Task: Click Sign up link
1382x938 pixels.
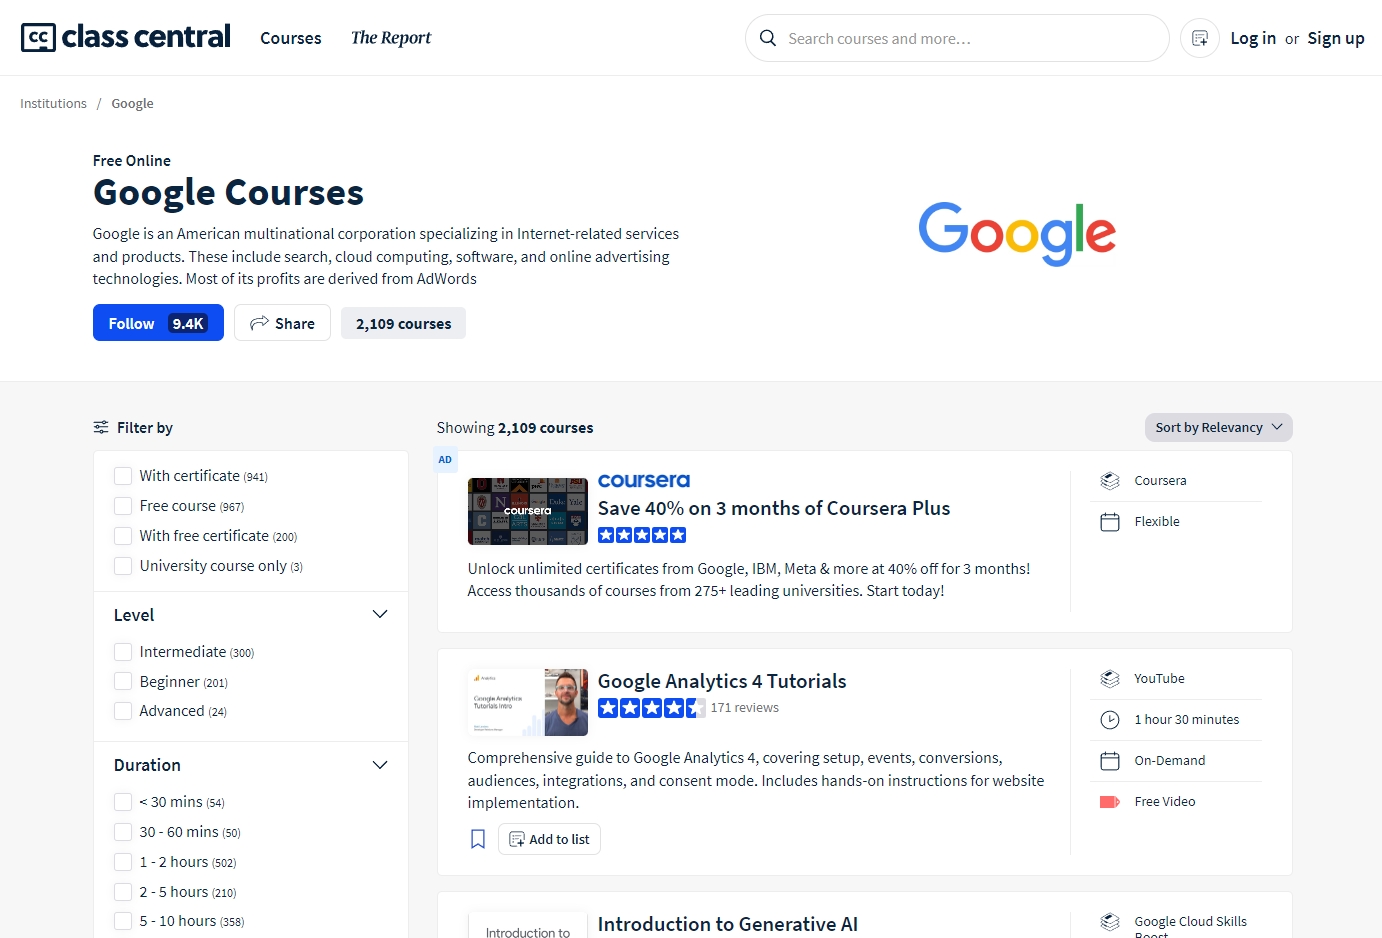Action: pyautogui.click(x=1336, y=38)
